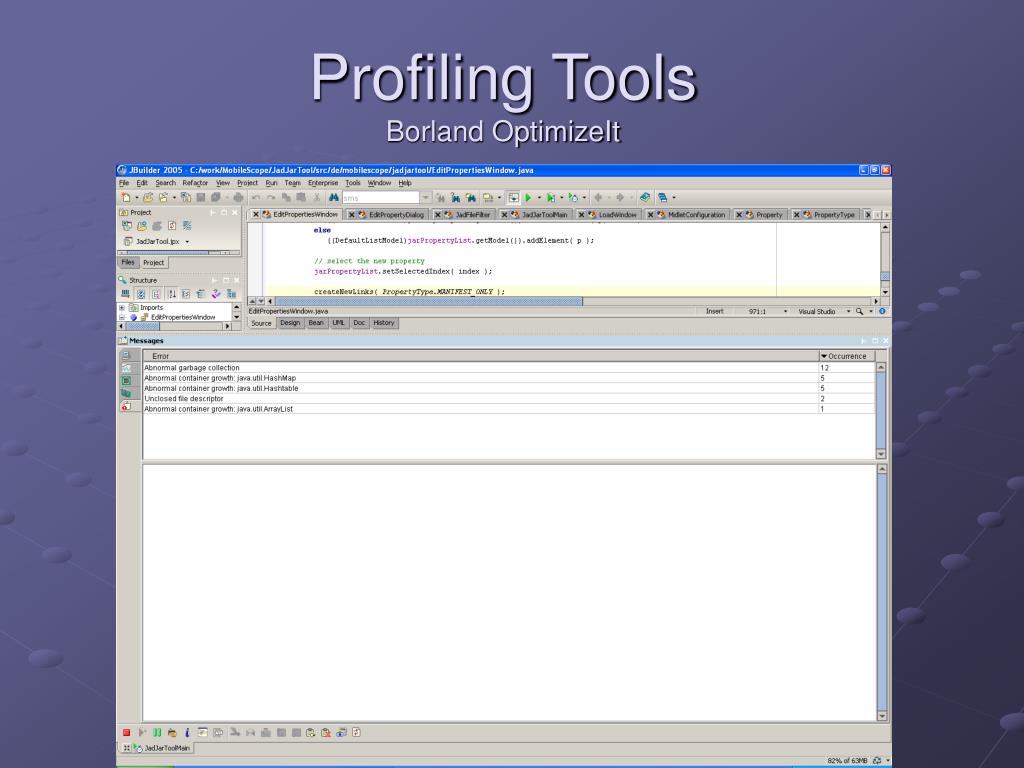Click the New file icon in toolbar
This screenshot has height=768, width=1024.
coord(125,197)
